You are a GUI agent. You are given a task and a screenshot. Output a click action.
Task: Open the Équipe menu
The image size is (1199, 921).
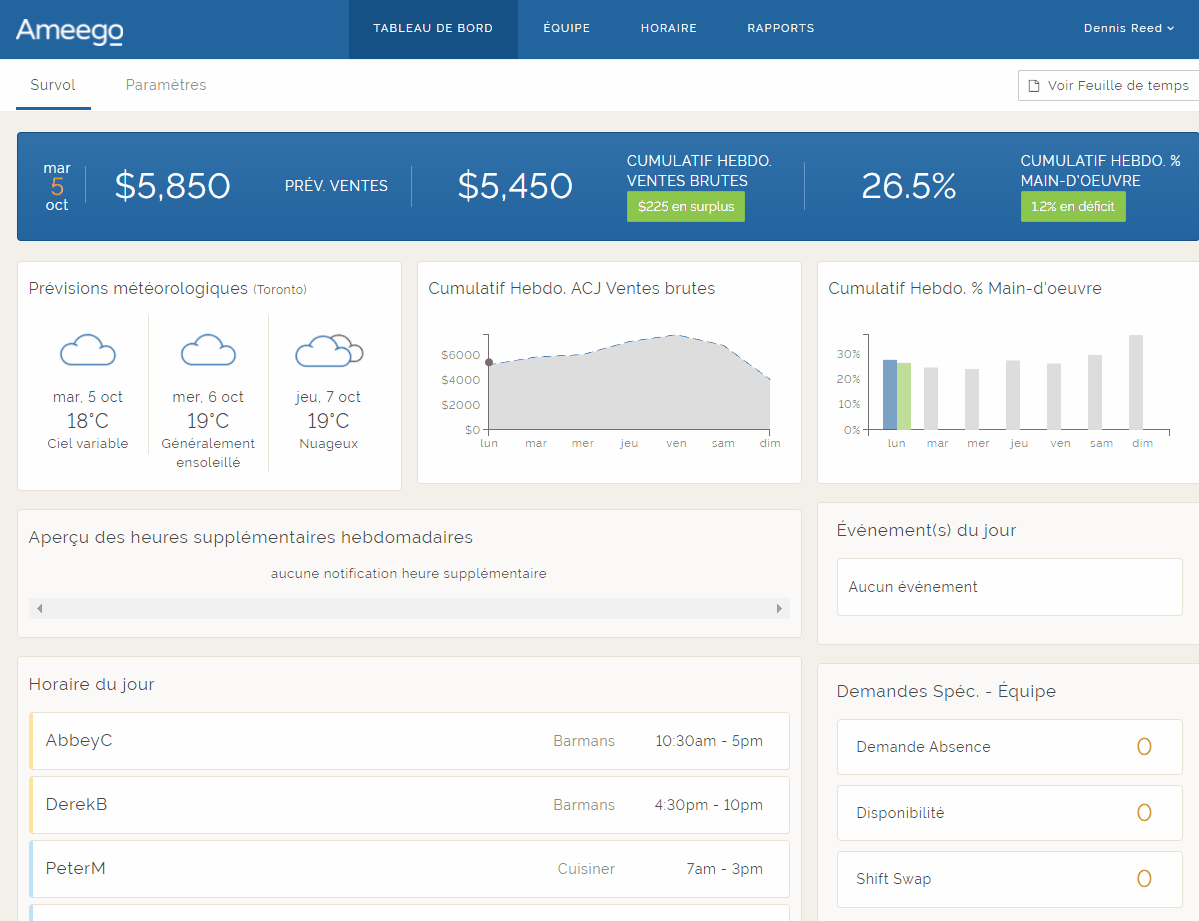pyautogui.click(x=566, y=28)
